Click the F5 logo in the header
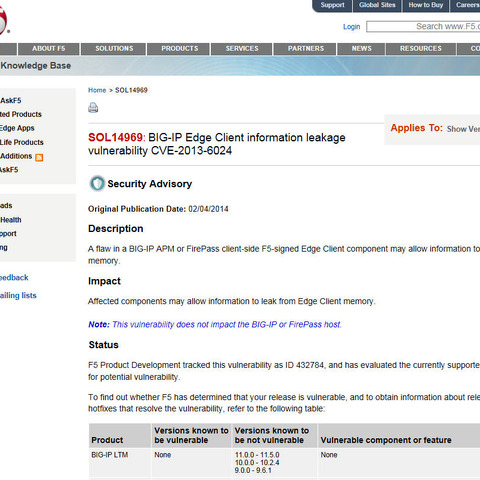480x480 pixels. 3,20
